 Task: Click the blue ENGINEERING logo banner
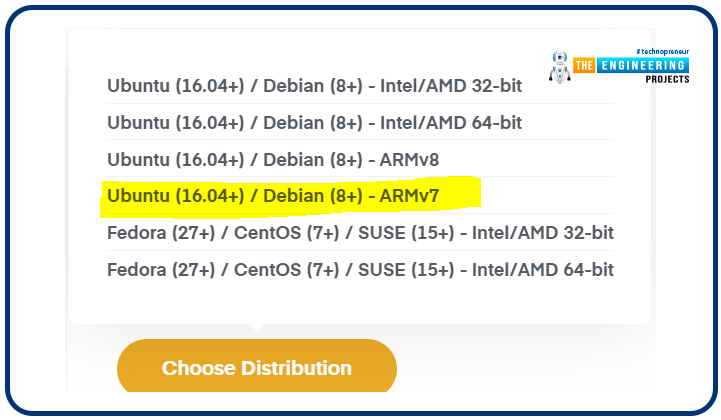tap(643, 65)
